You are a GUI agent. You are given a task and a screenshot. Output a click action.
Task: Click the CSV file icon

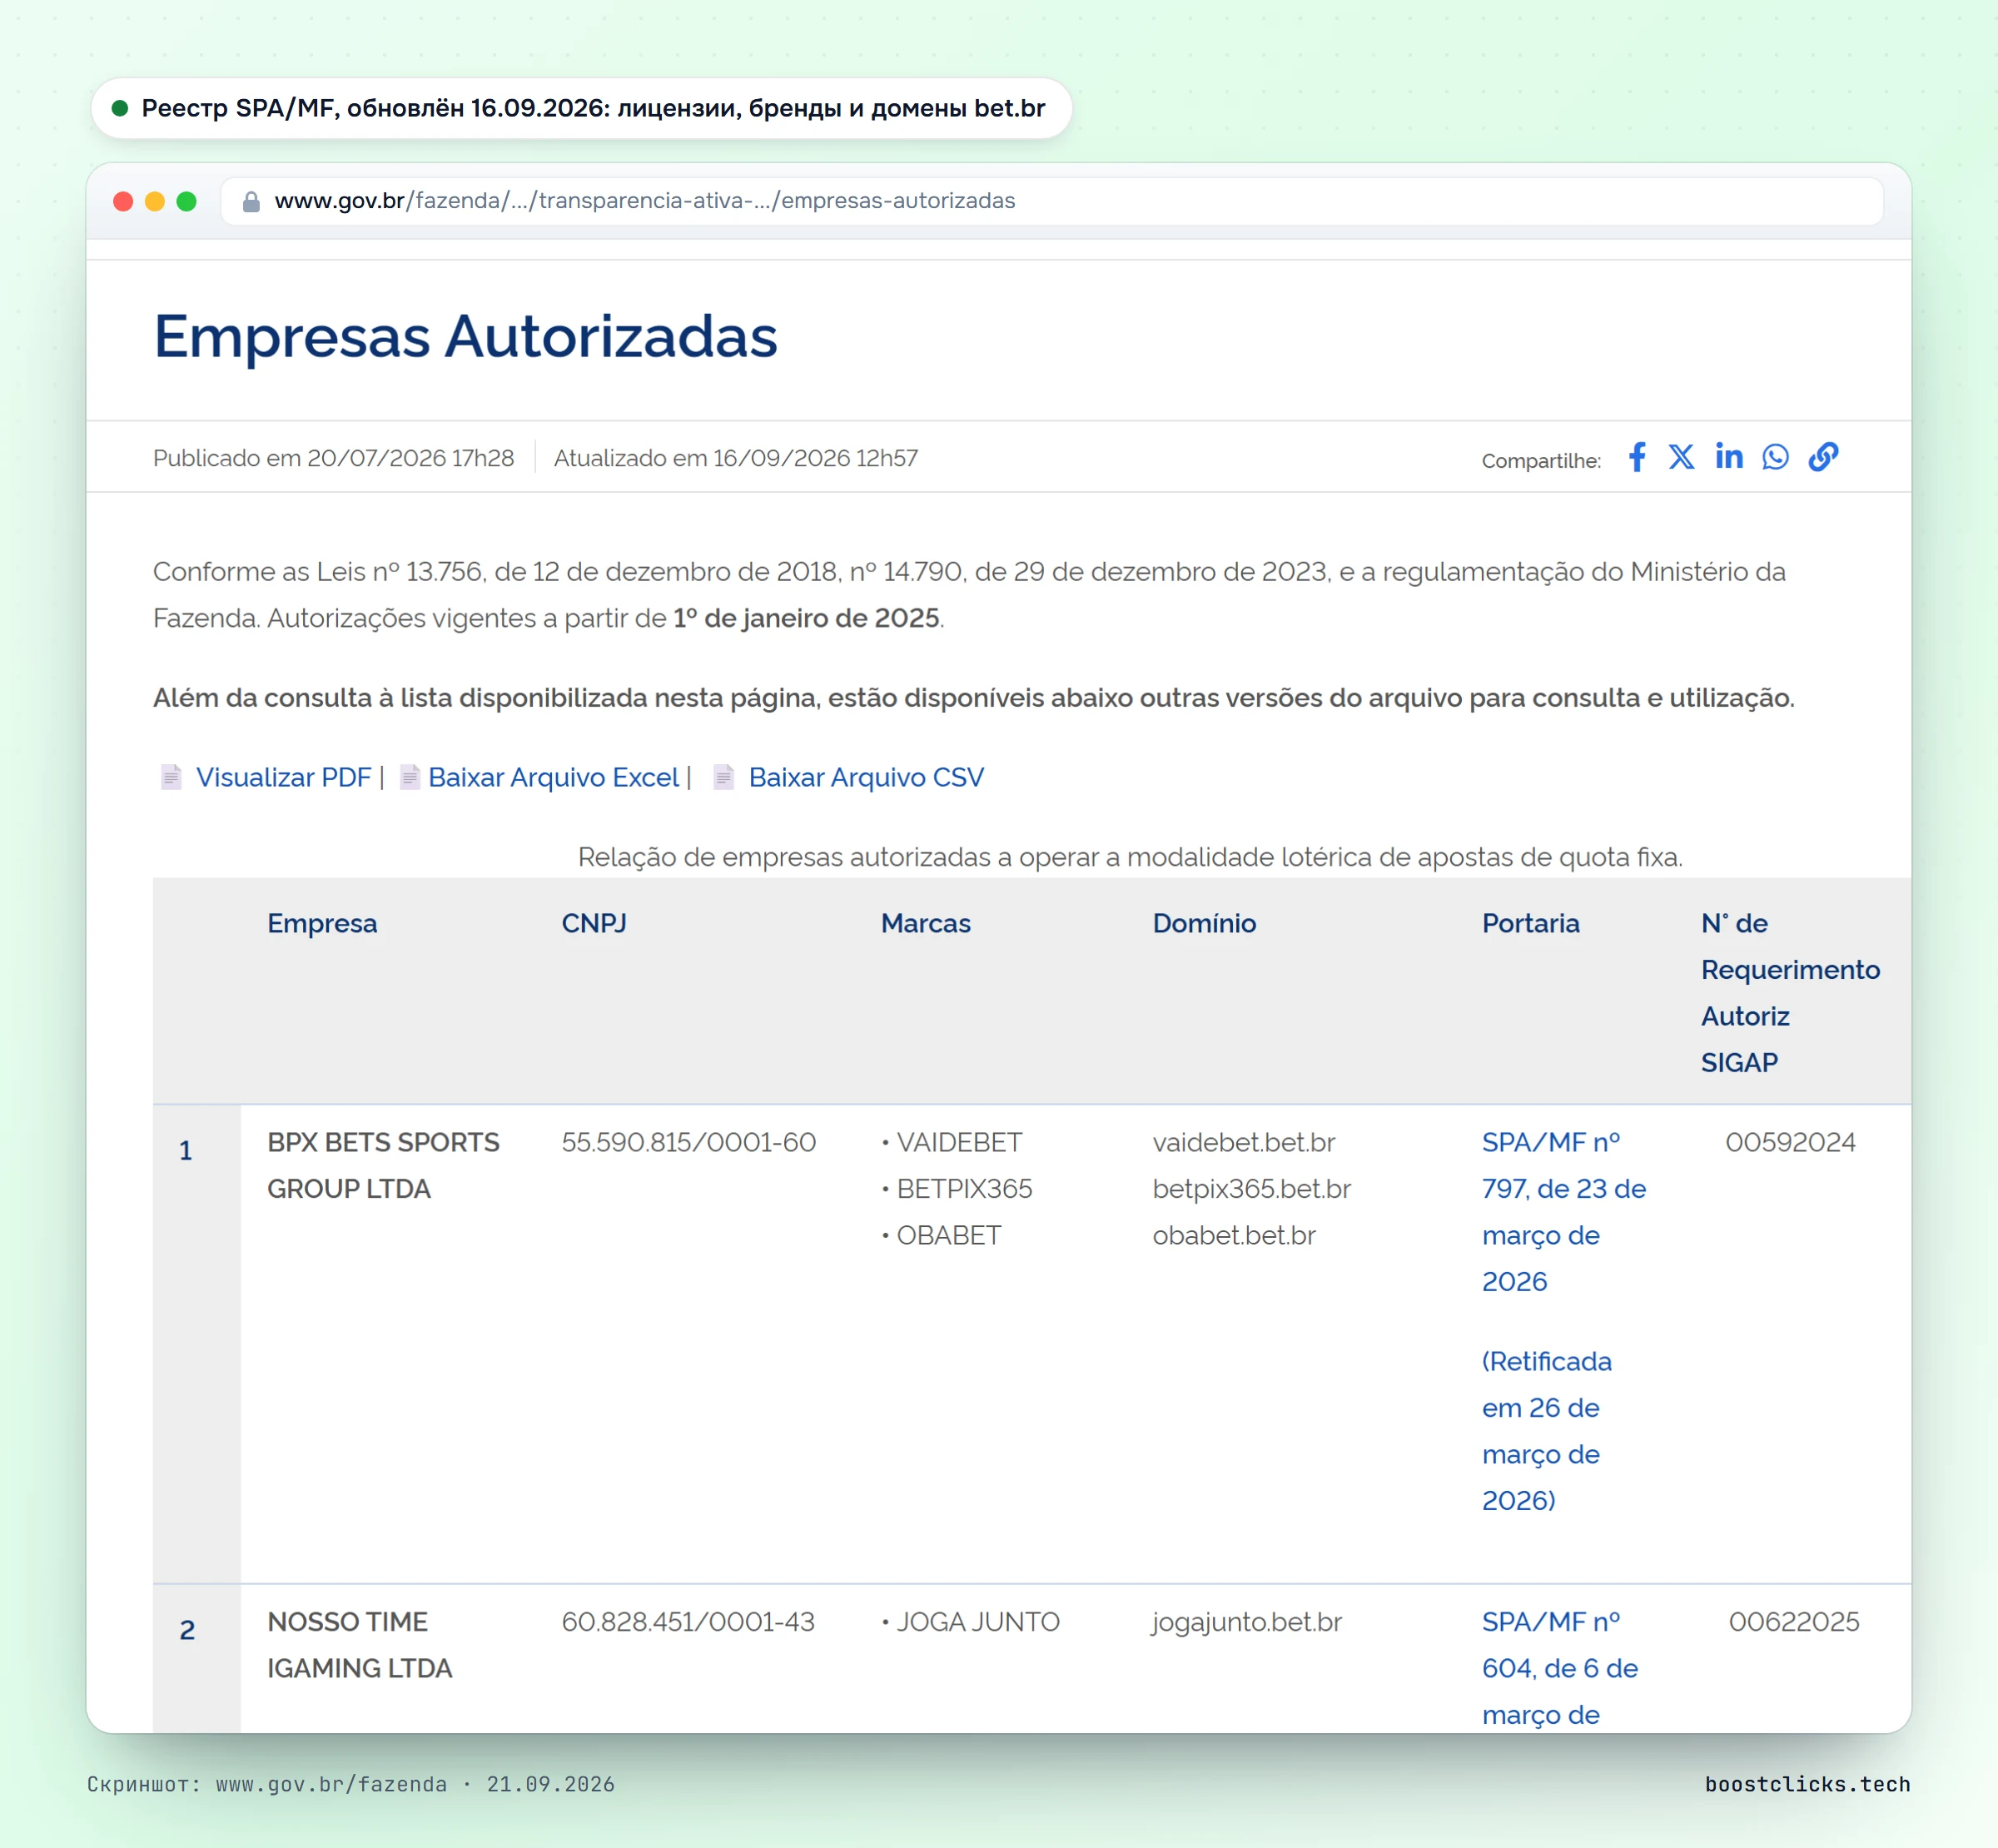pos(724,777)
